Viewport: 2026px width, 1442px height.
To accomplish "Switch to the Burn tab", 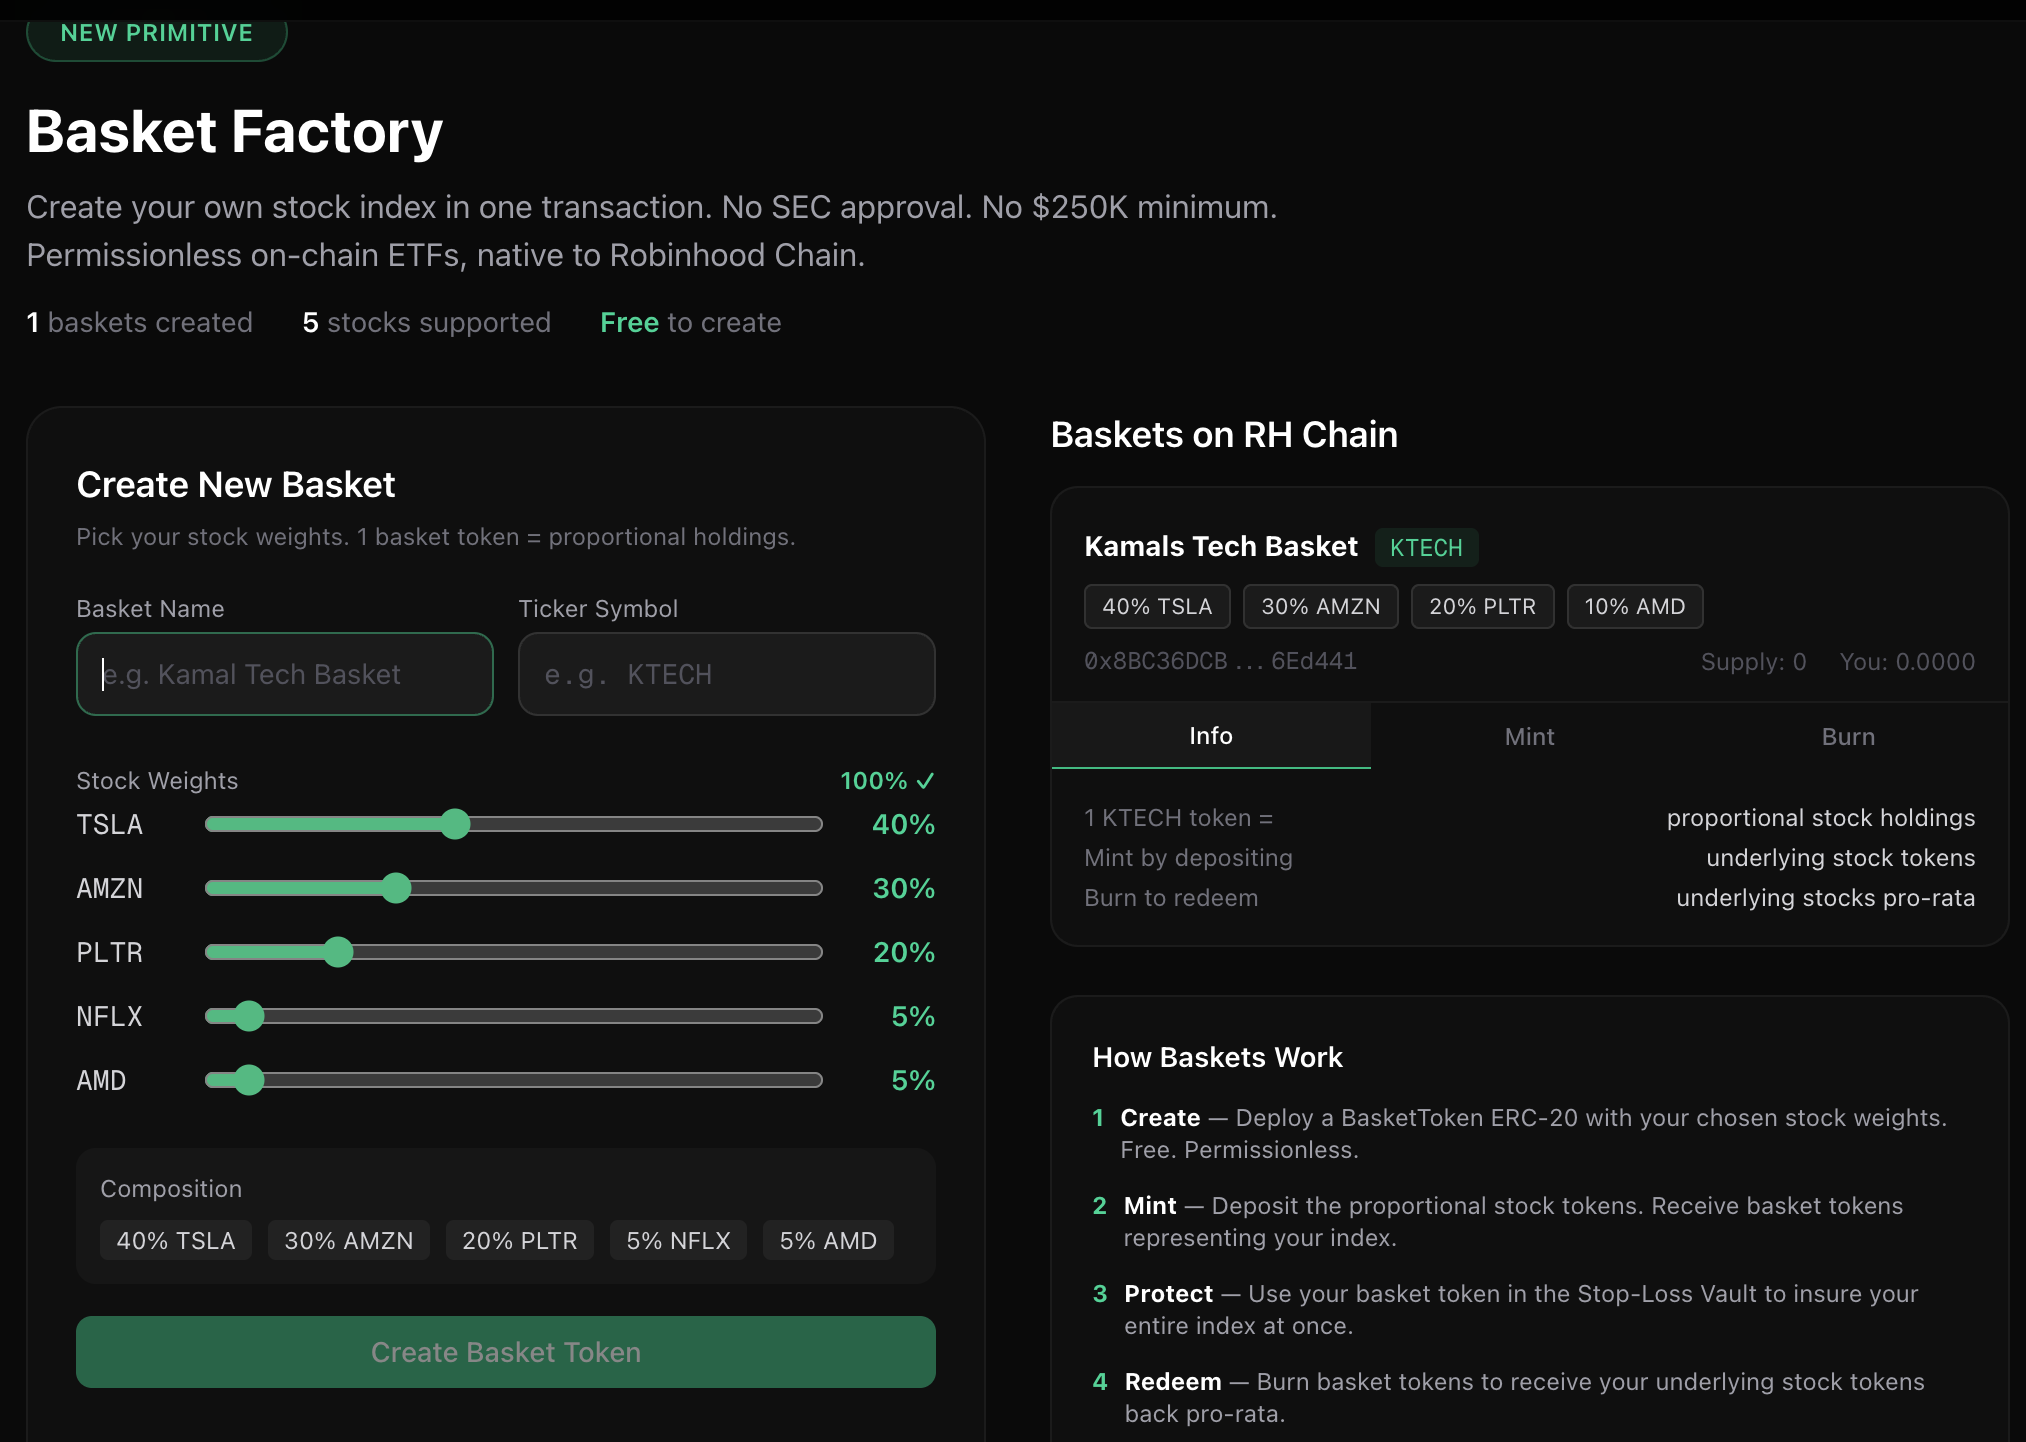I will pyautogui.click(x=1847, y=737).
